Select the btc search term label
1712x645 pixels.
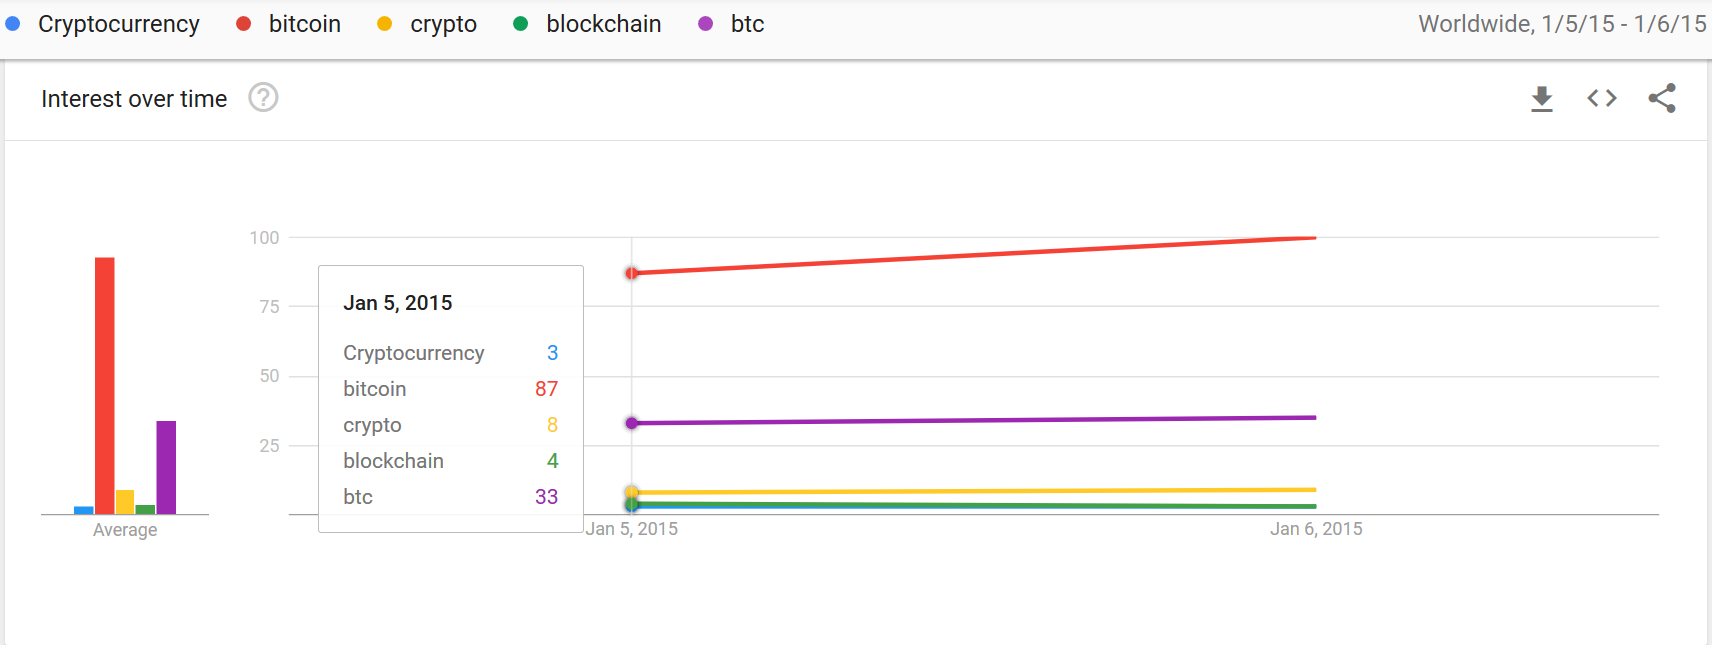tap(748, 24)
